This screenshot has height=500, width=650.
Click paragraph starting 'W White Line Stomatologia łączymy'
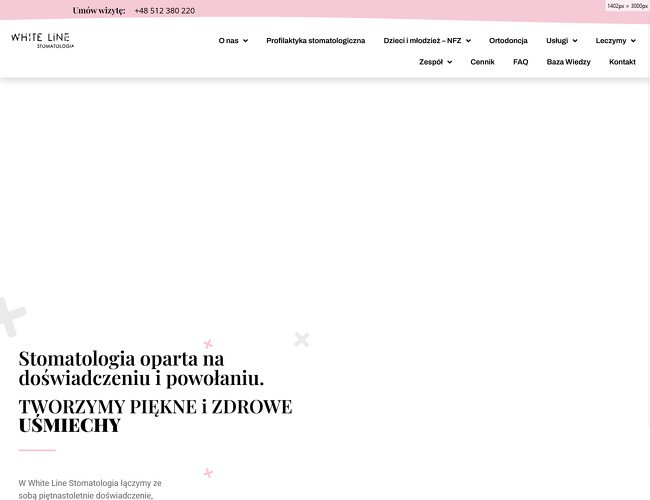point(90,489)
